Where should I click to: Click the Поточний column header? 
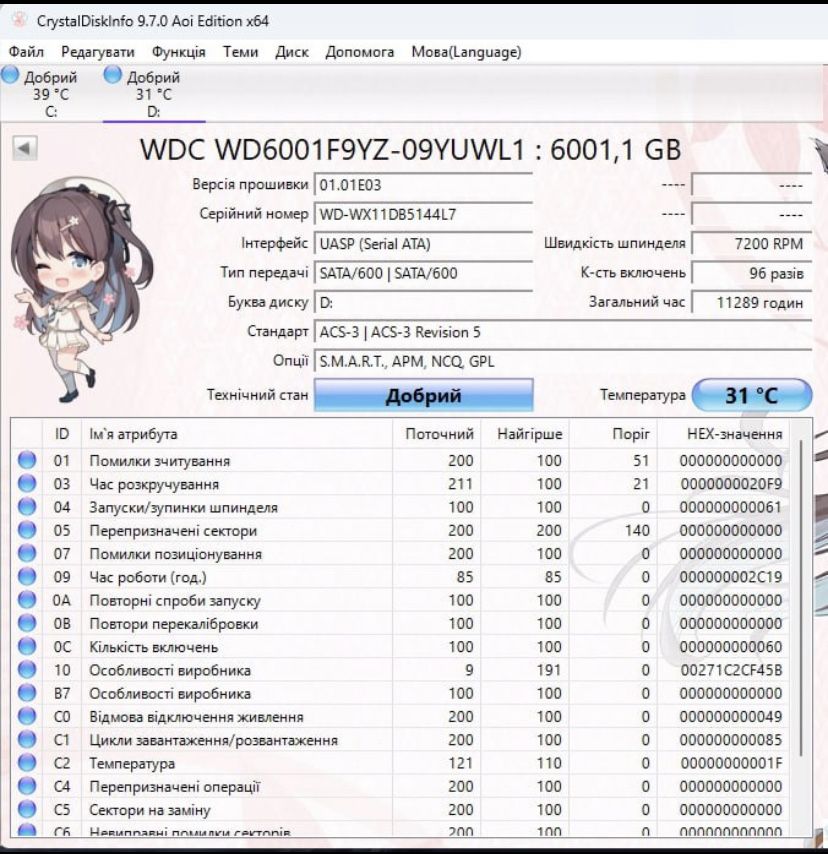tap(437, 434)
